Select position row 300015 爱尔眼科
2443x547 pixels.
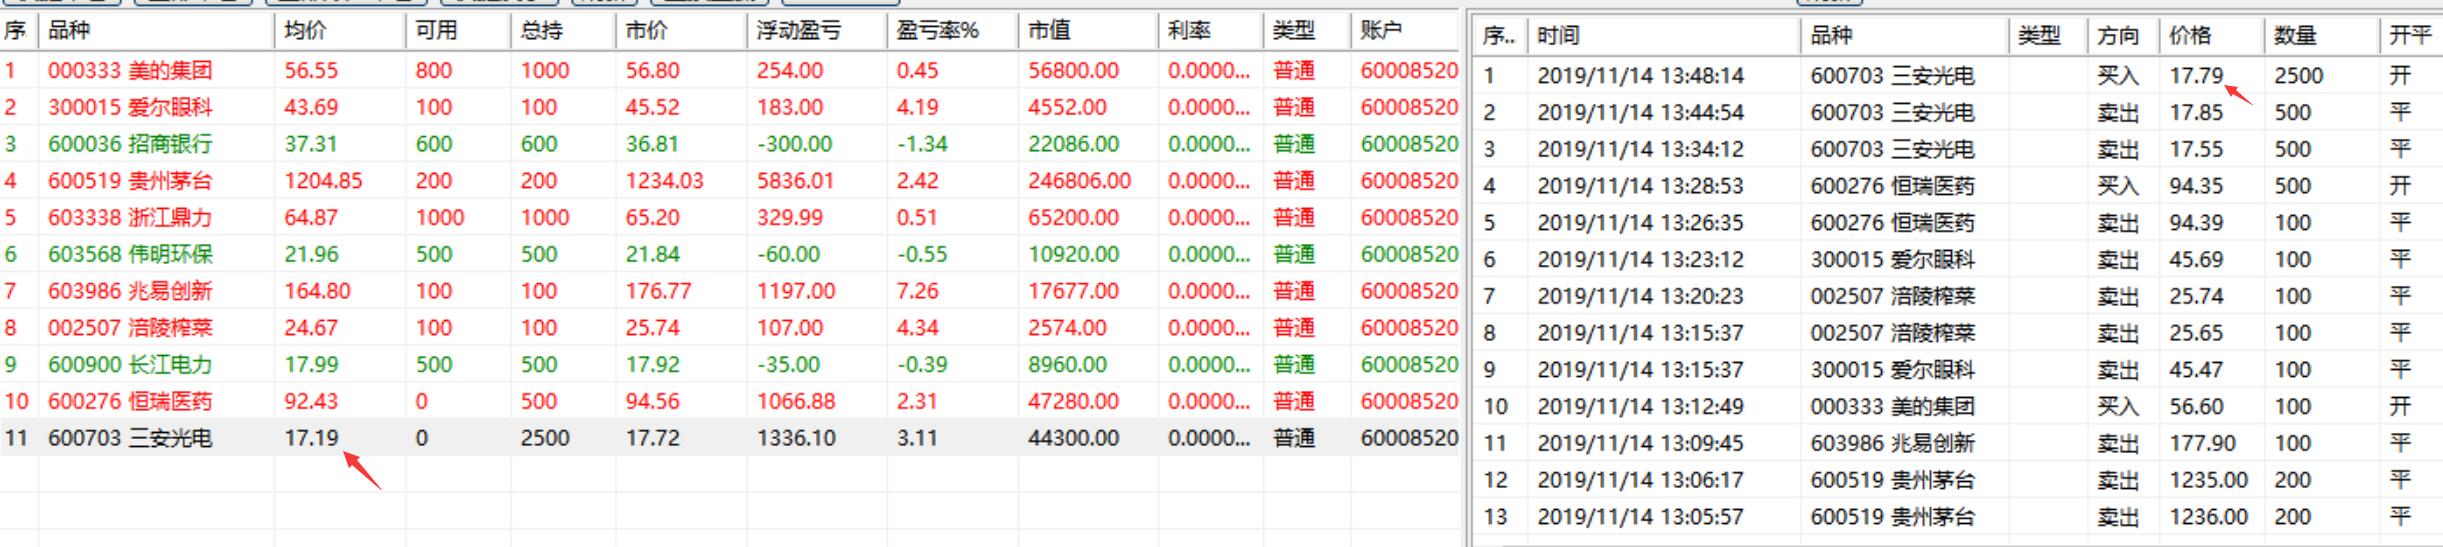pos(730,107)
